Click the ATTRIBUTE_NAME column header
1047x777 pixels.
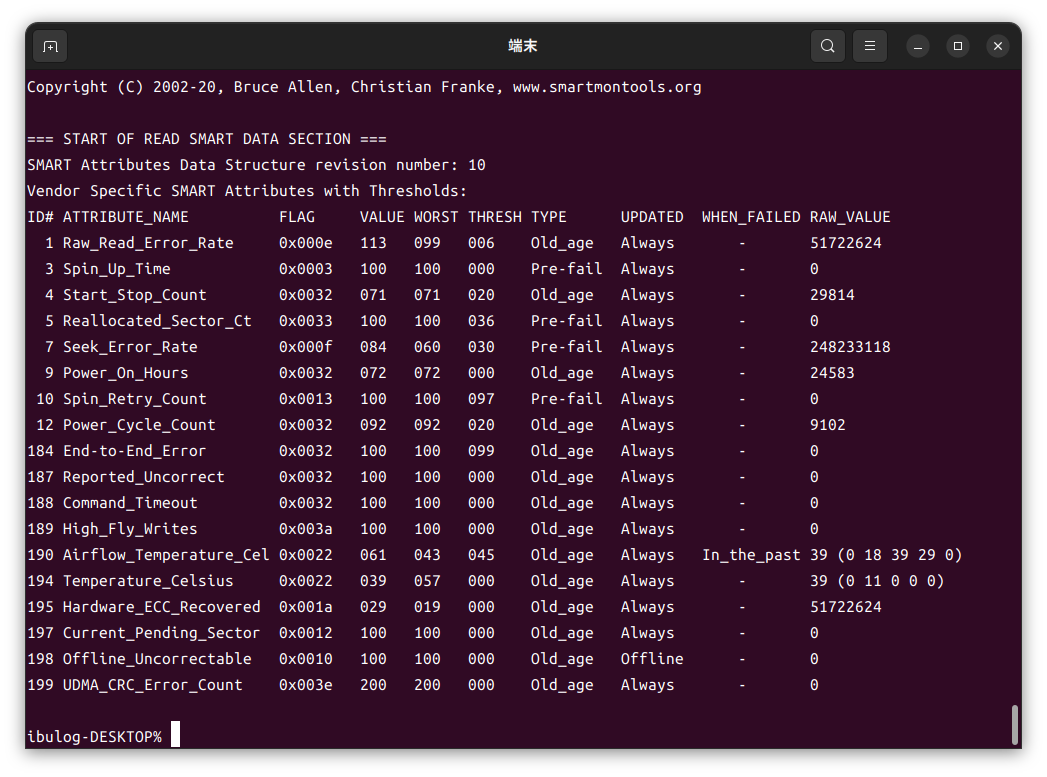125,217
